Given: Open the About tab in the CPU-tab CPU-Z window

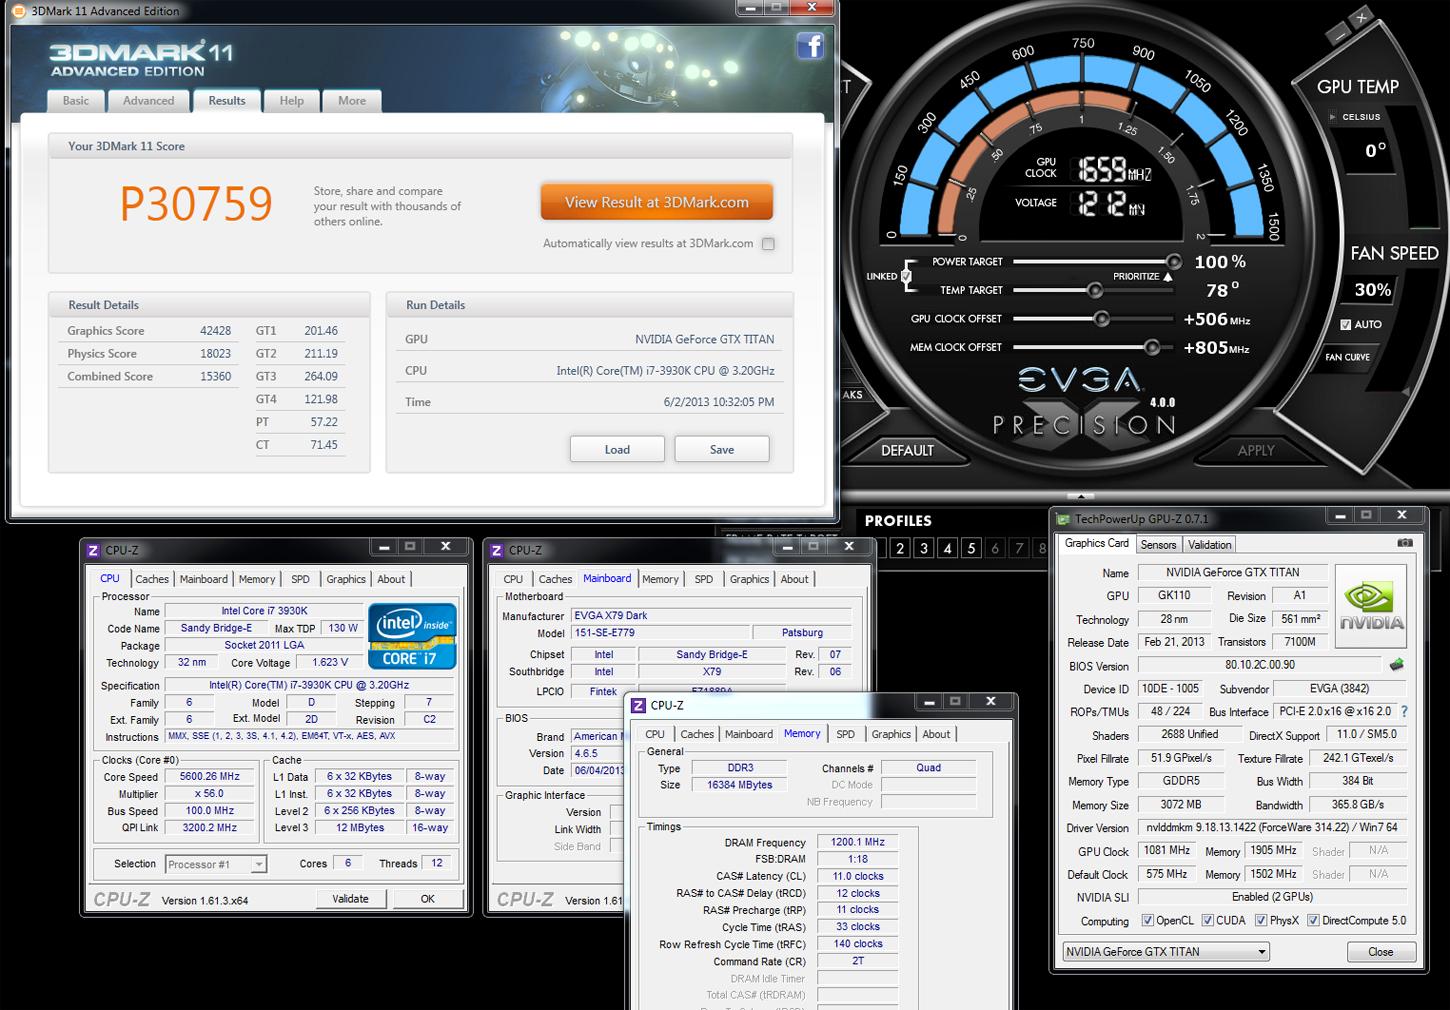Looking at the screenshot, I should click(391, 579).
